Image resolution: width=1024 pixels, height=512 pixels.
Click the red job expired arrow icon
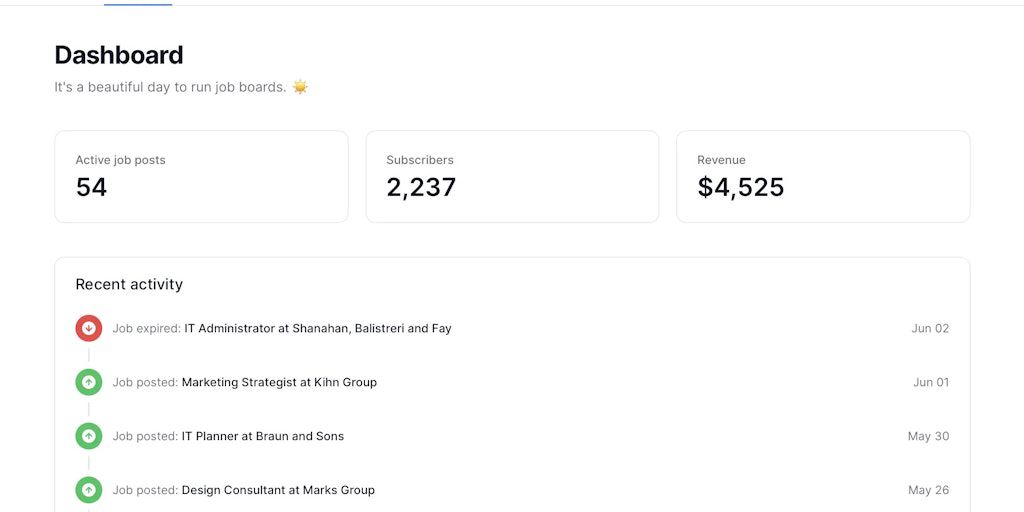89,328
